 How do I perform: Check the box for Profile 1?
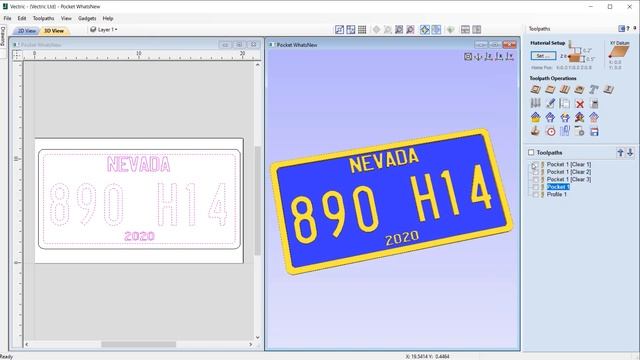pos(536,195)
